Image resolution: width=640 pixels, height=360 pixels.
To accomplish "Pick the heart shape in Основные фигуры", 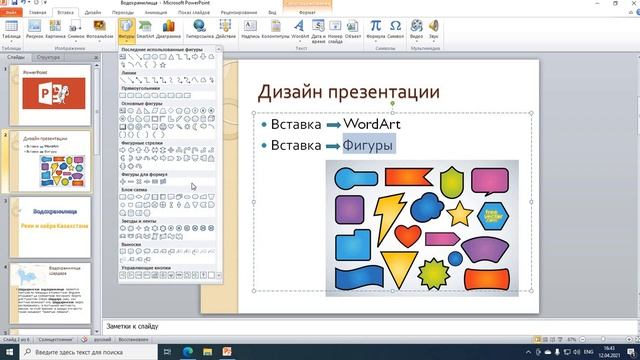I will (x=171, y=126).
